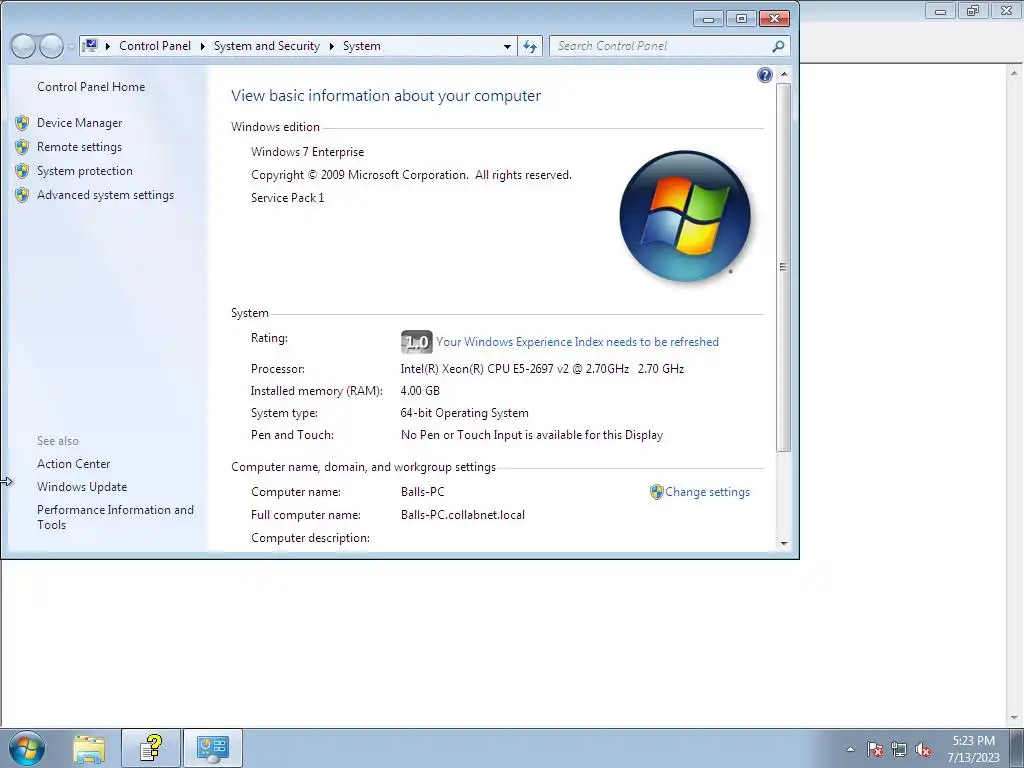This screenshot has width=1024, height=768.
Task: Expand arrow after Control Panel breadcrumb
Action: click(x=202, y=46)
